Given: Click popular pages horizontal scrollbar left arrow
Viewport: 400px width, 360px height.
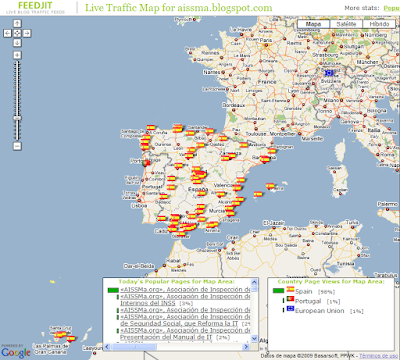Looking at the screenshot, I should [x=107, y=347].
